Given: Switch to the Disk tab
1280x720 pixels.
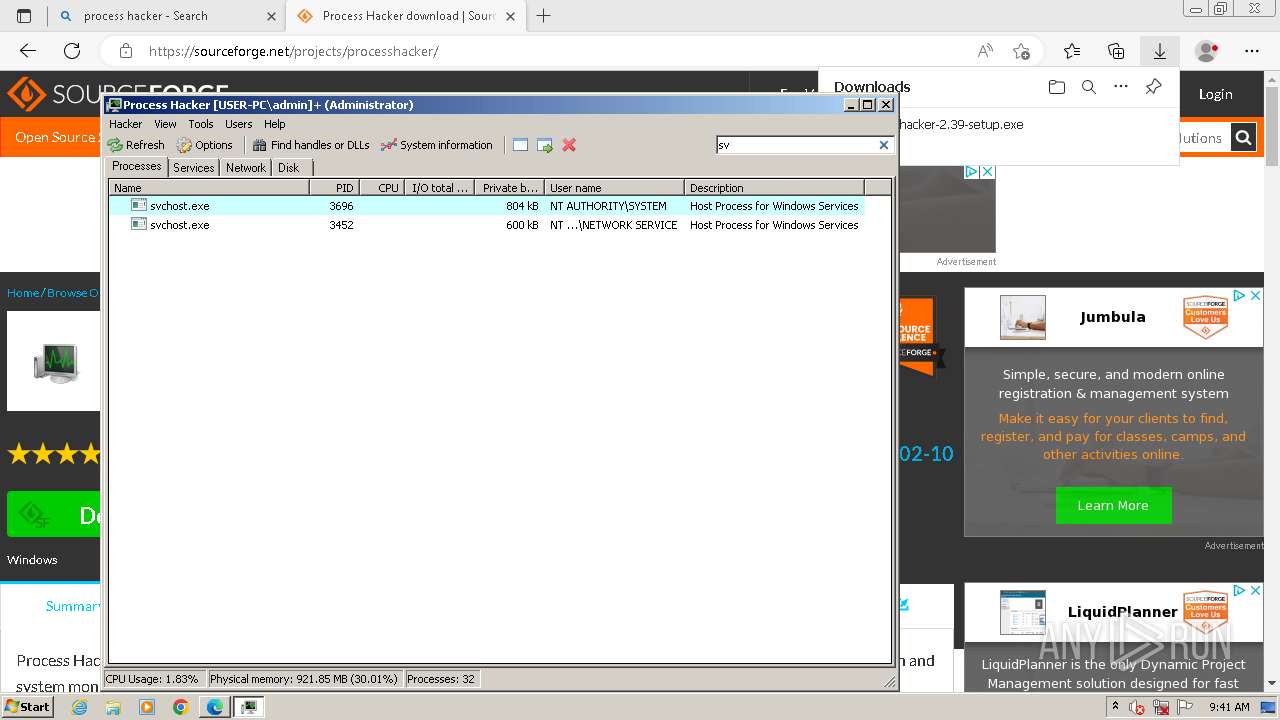Looking at the screenshot, I should click(x=289, y=168).
